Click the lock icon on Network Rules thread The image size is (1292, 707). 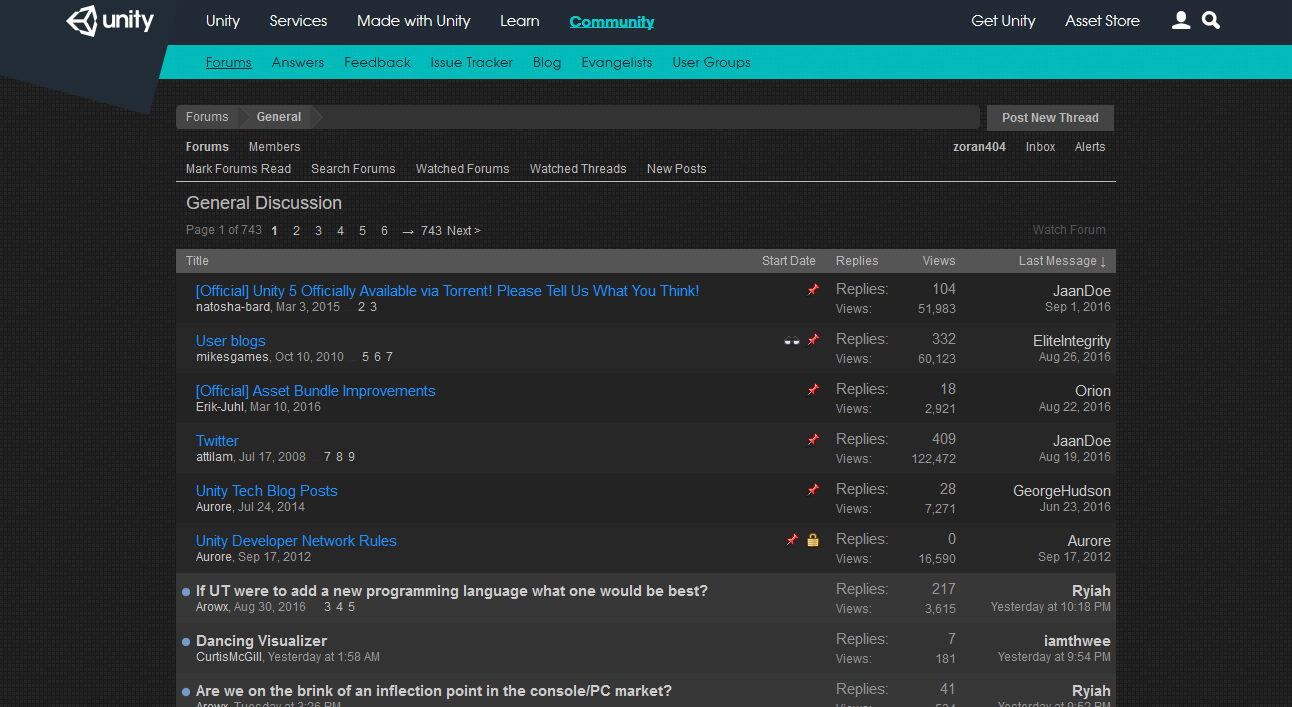813,540
